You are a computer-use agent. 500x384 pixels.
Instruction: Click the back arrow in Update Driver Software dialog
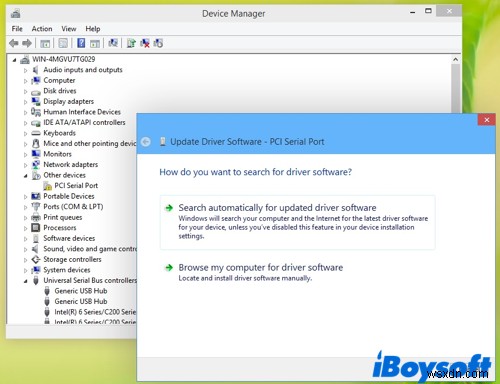[146, 142]
